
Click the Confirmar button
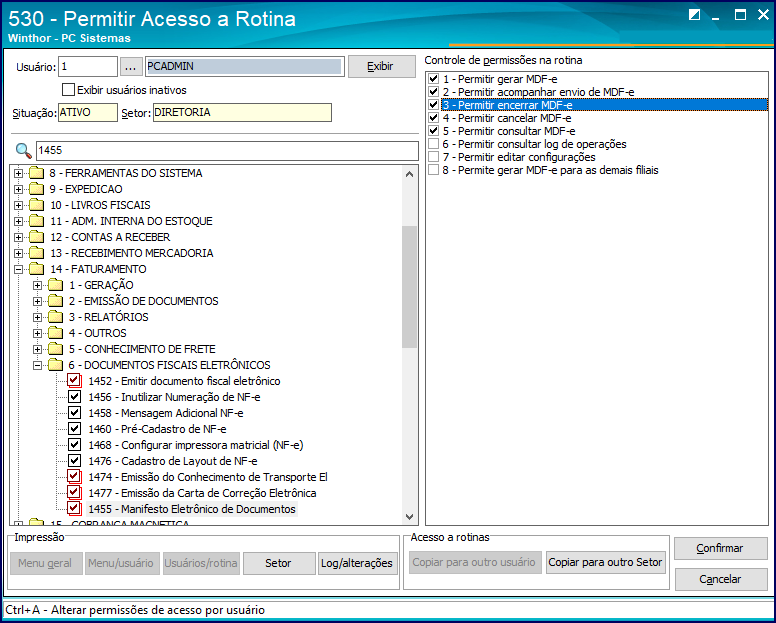(x=721, y=548)
